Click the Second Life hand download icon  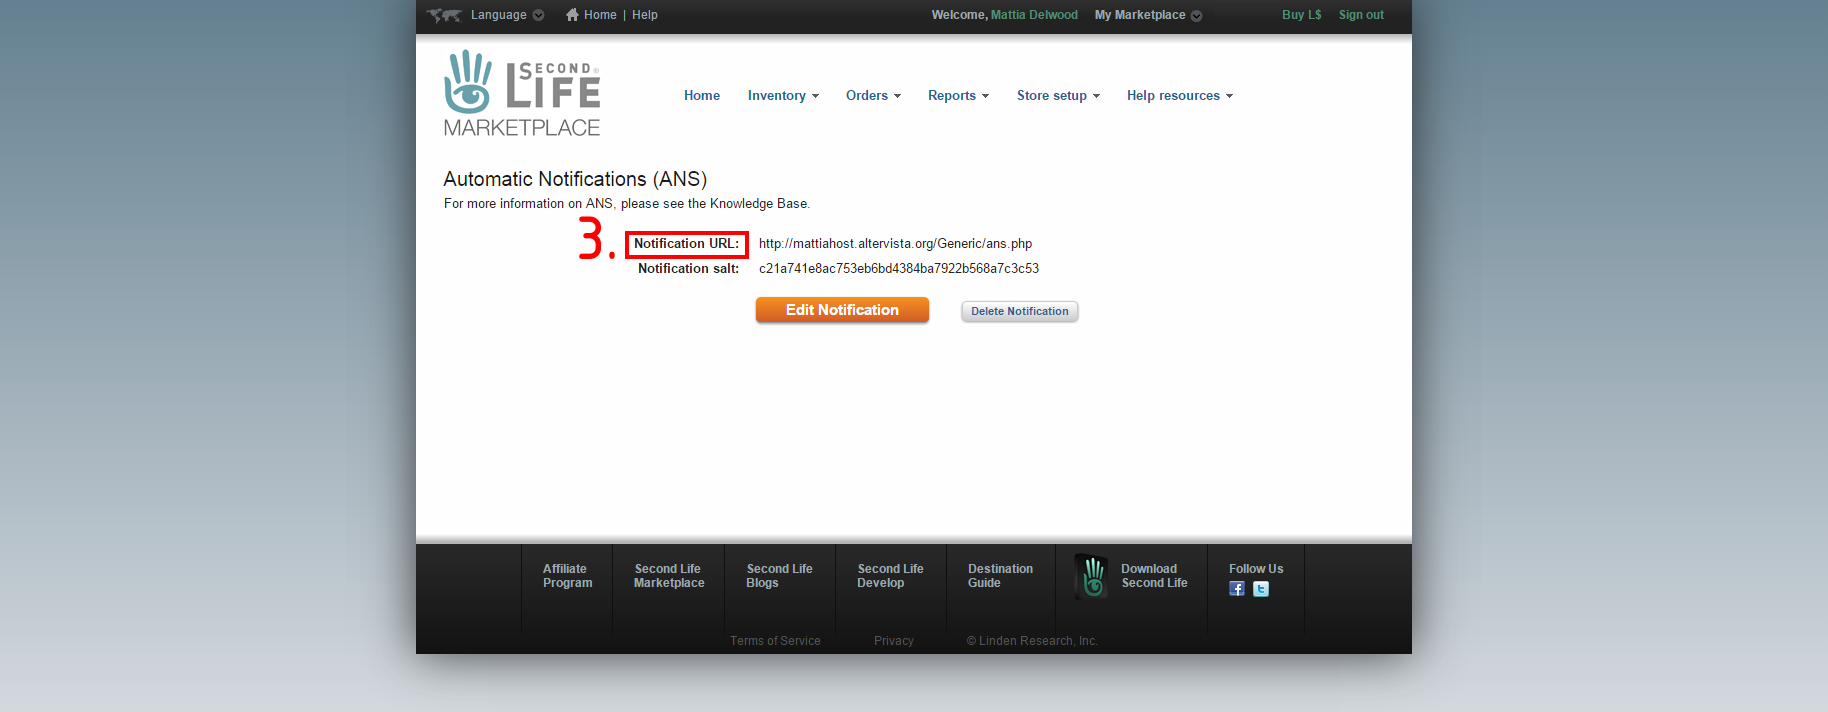point(1092,576)
